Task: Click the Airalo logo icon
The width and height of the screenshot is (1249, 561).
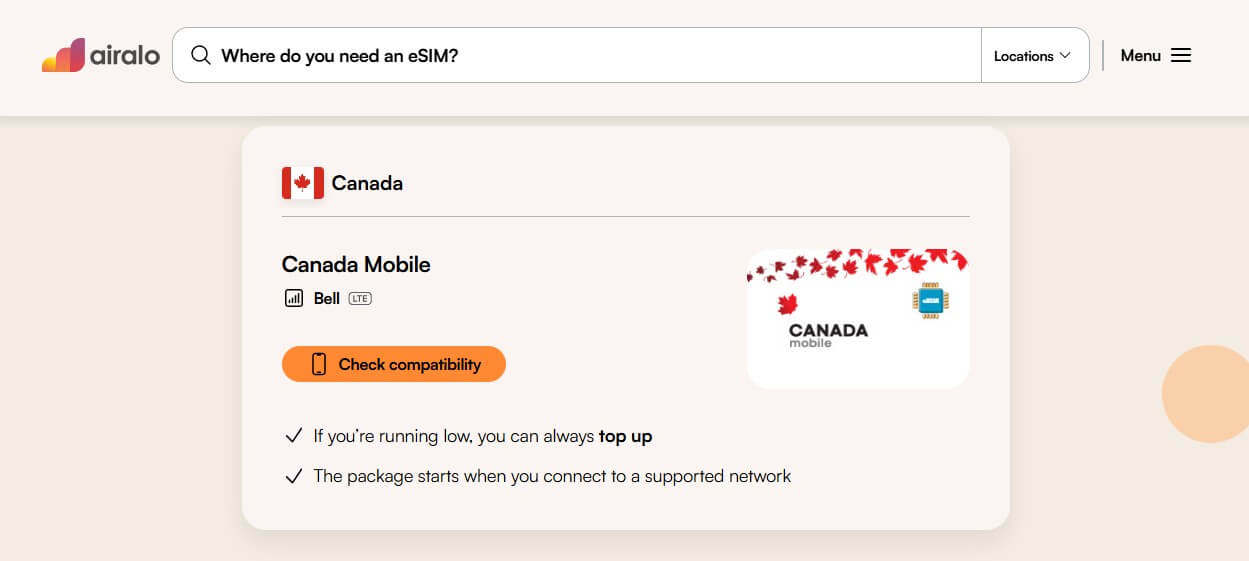Action: (63, 55)
